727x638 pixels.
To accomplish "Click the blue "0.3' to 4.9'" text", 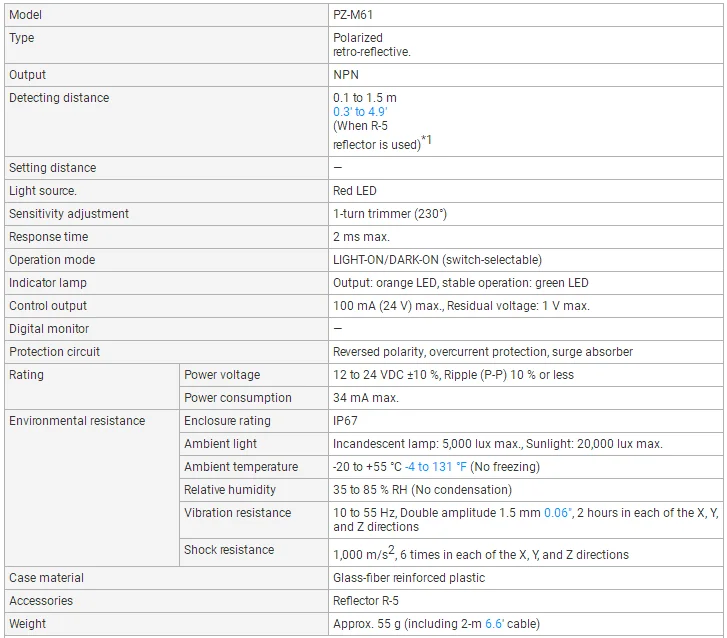I will [360, 112].
